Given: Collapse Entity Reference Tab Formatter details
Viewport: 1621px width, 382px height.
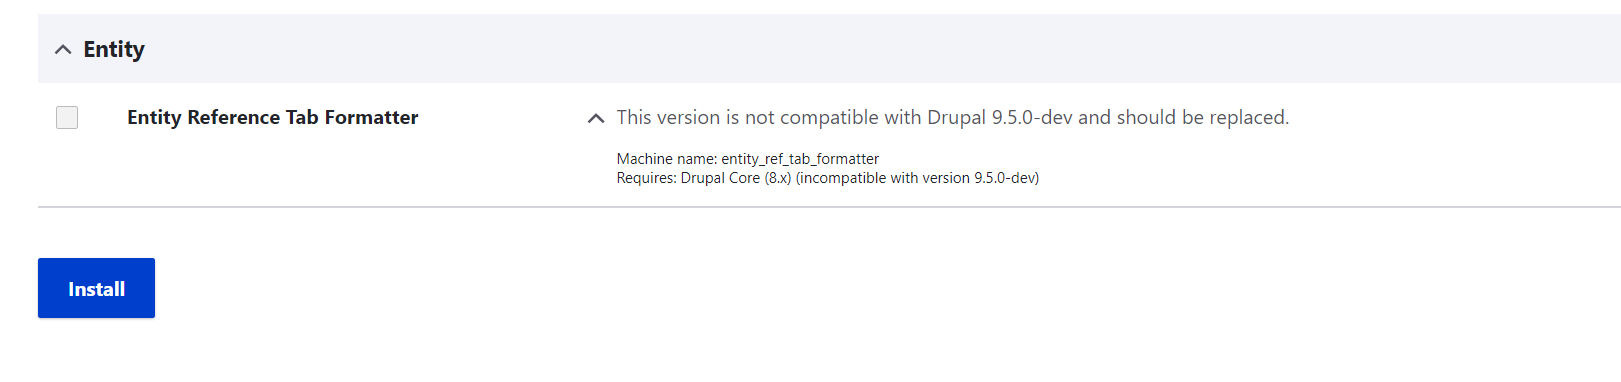Looking at the screenshot, I should 596,118.
